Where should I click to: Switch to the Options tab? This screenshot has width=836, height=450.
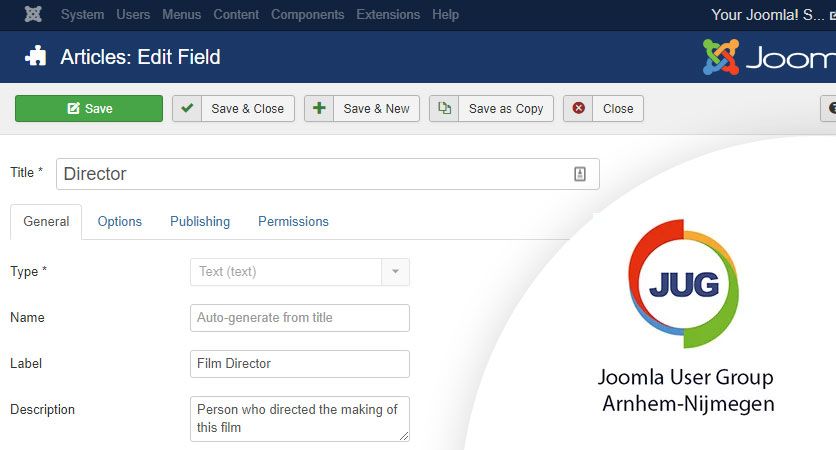(119, 221)
